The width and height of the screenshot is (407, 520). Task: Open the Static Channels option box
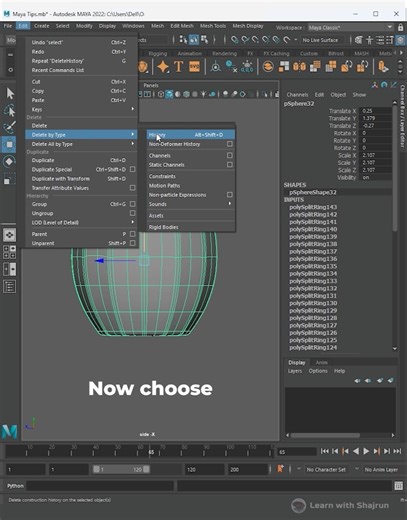pos(230,165)
